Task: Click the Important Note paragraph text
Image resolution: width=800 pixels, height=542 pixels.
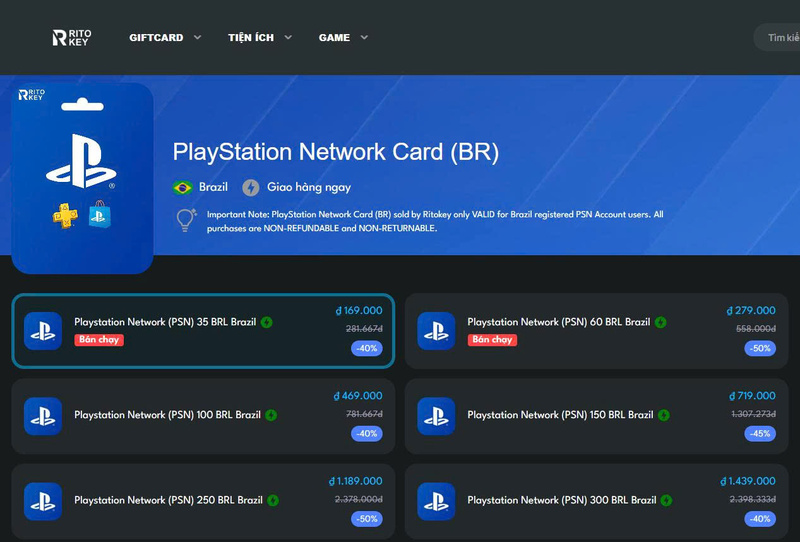Action: (435, 221)
